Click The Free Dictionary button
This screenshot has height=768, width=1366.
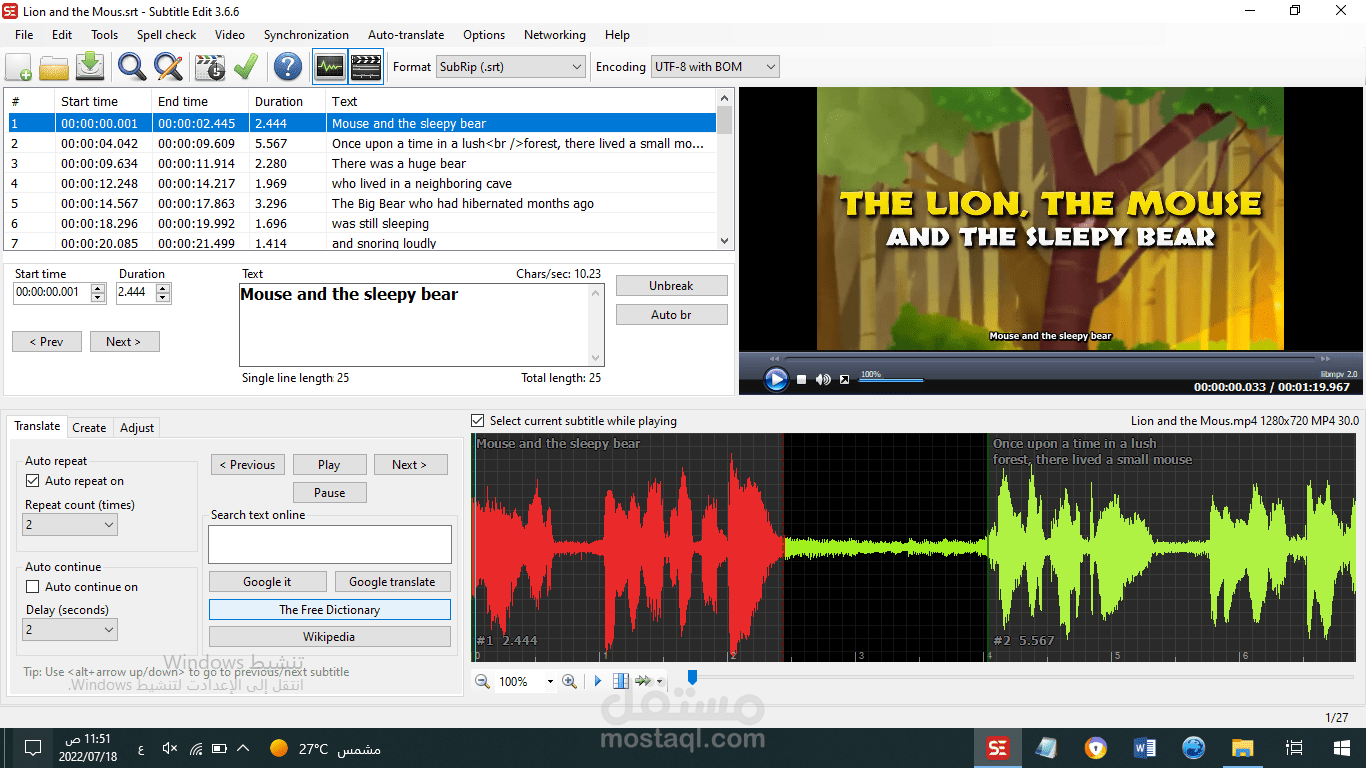330,609
